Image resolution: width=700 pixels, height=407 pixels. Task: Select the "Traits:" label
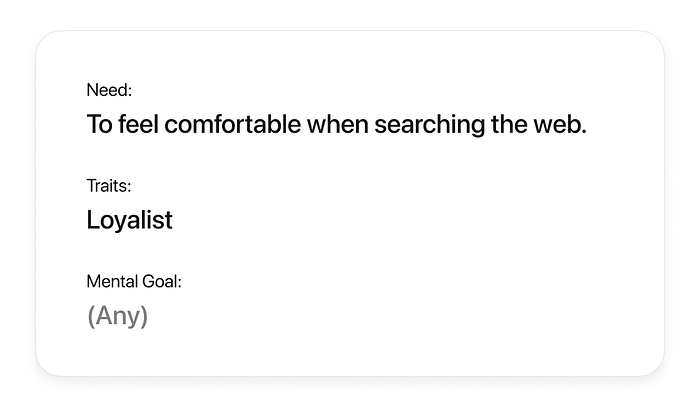pos(109,186)
